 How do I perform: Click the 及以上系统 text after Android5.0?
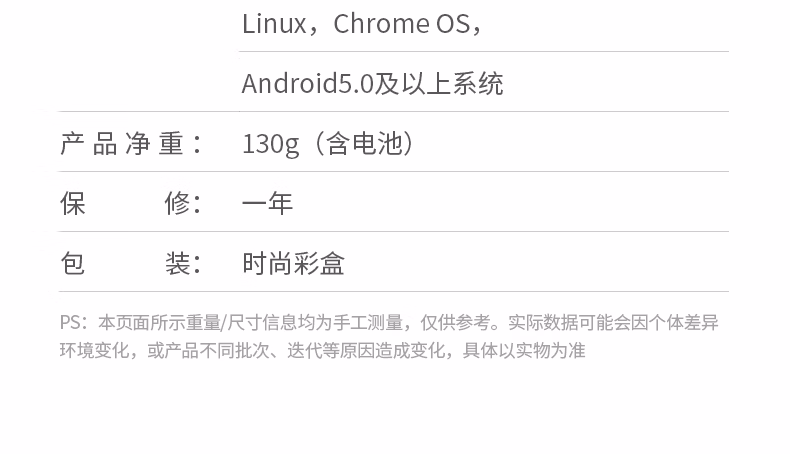(439, 83)
